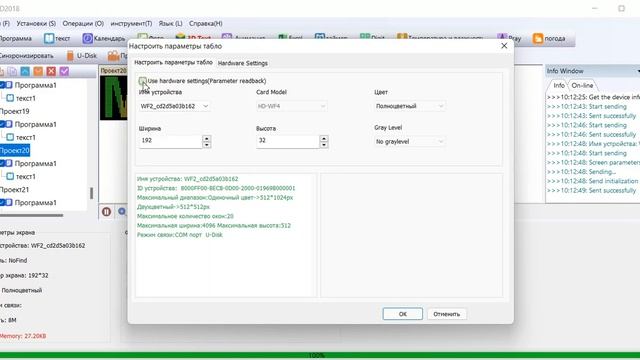Click Максимальное количество окон:20 text
This screenshot has width=640, height=360.
pos(185,216)
